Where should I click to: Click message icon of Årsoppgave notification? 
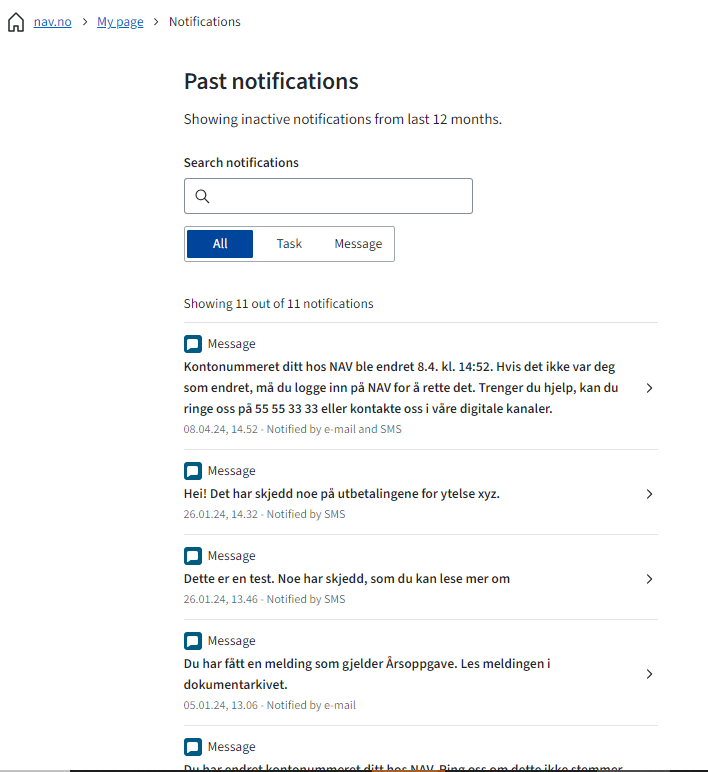193,641
